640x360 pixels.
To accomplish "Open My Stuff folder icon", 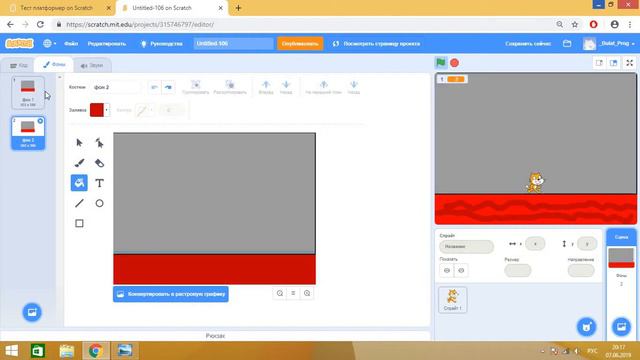I will [567, 43].
